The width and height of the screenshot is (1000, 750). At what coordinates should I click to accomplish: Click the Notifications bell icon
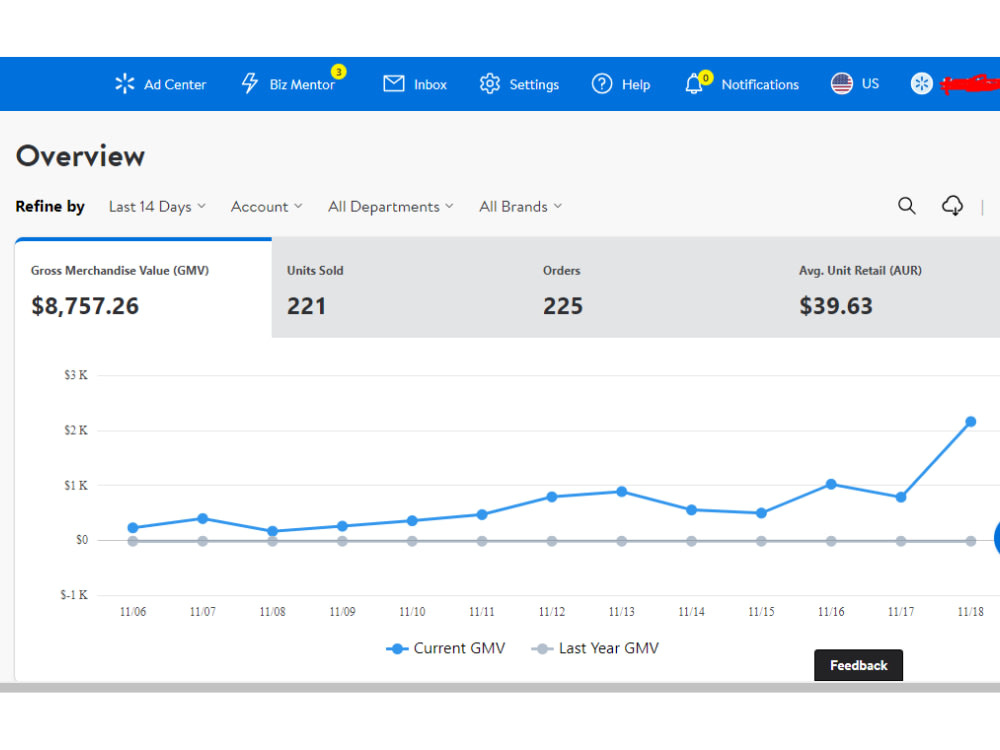(694, 84)
